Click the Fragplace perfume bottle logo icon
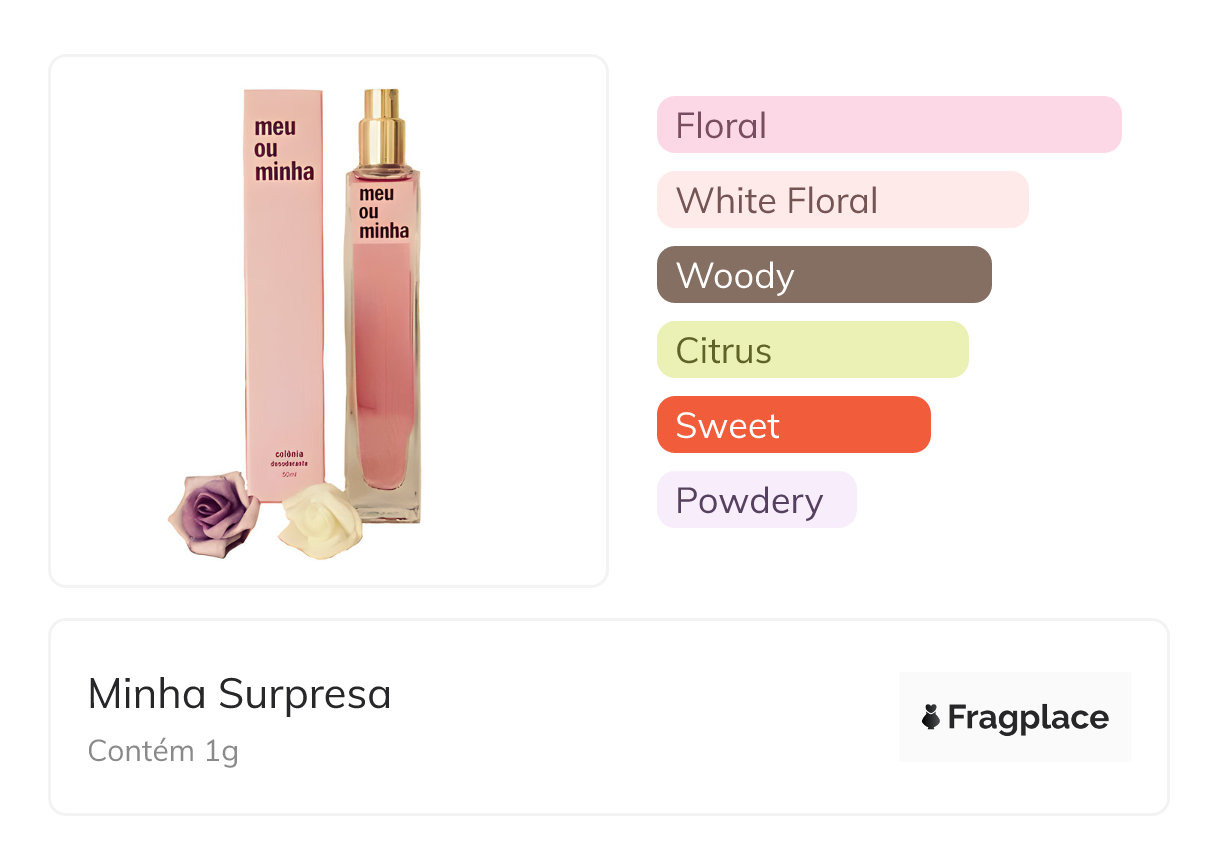The height and width of the screenshot is (864, 1218). pyautogui.click(x=931, y=717)
